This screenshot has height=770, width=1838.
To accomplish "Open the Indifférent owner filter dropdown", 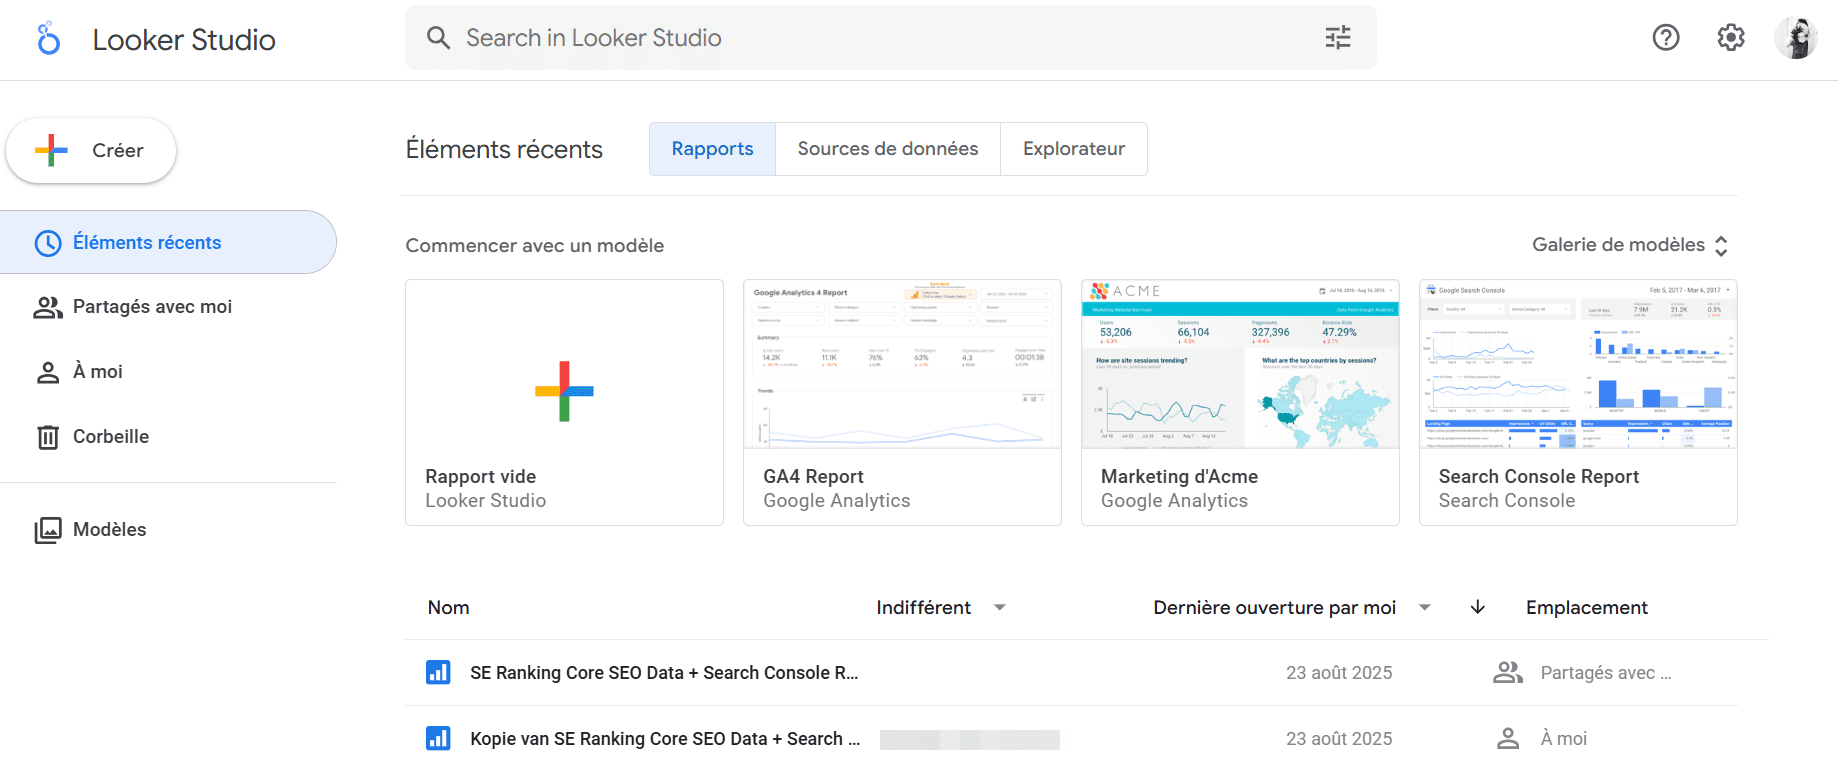I will tap(941, 608).
